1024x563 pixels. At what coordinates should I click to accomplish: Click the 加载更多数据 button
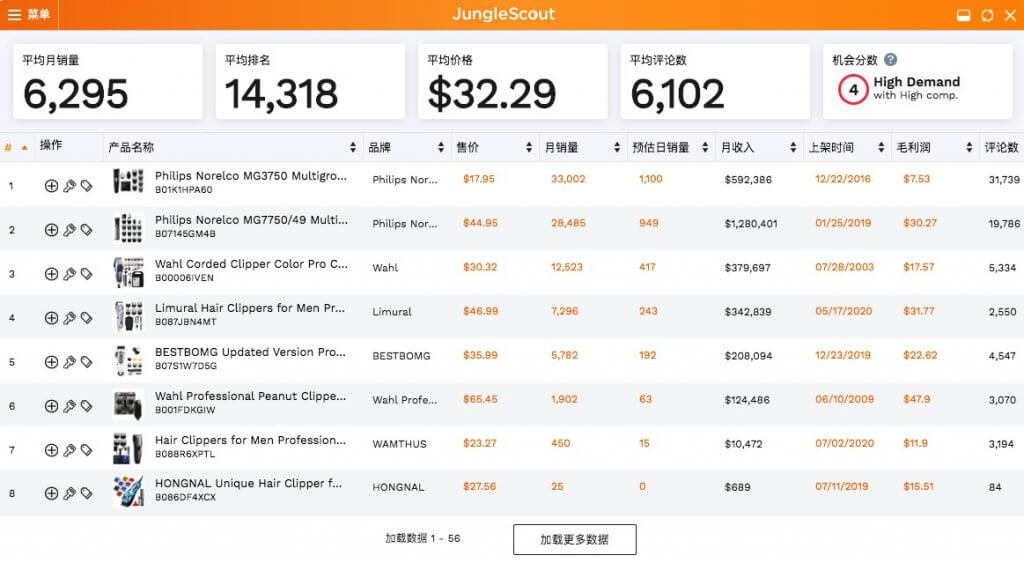[x=575, y=539]
